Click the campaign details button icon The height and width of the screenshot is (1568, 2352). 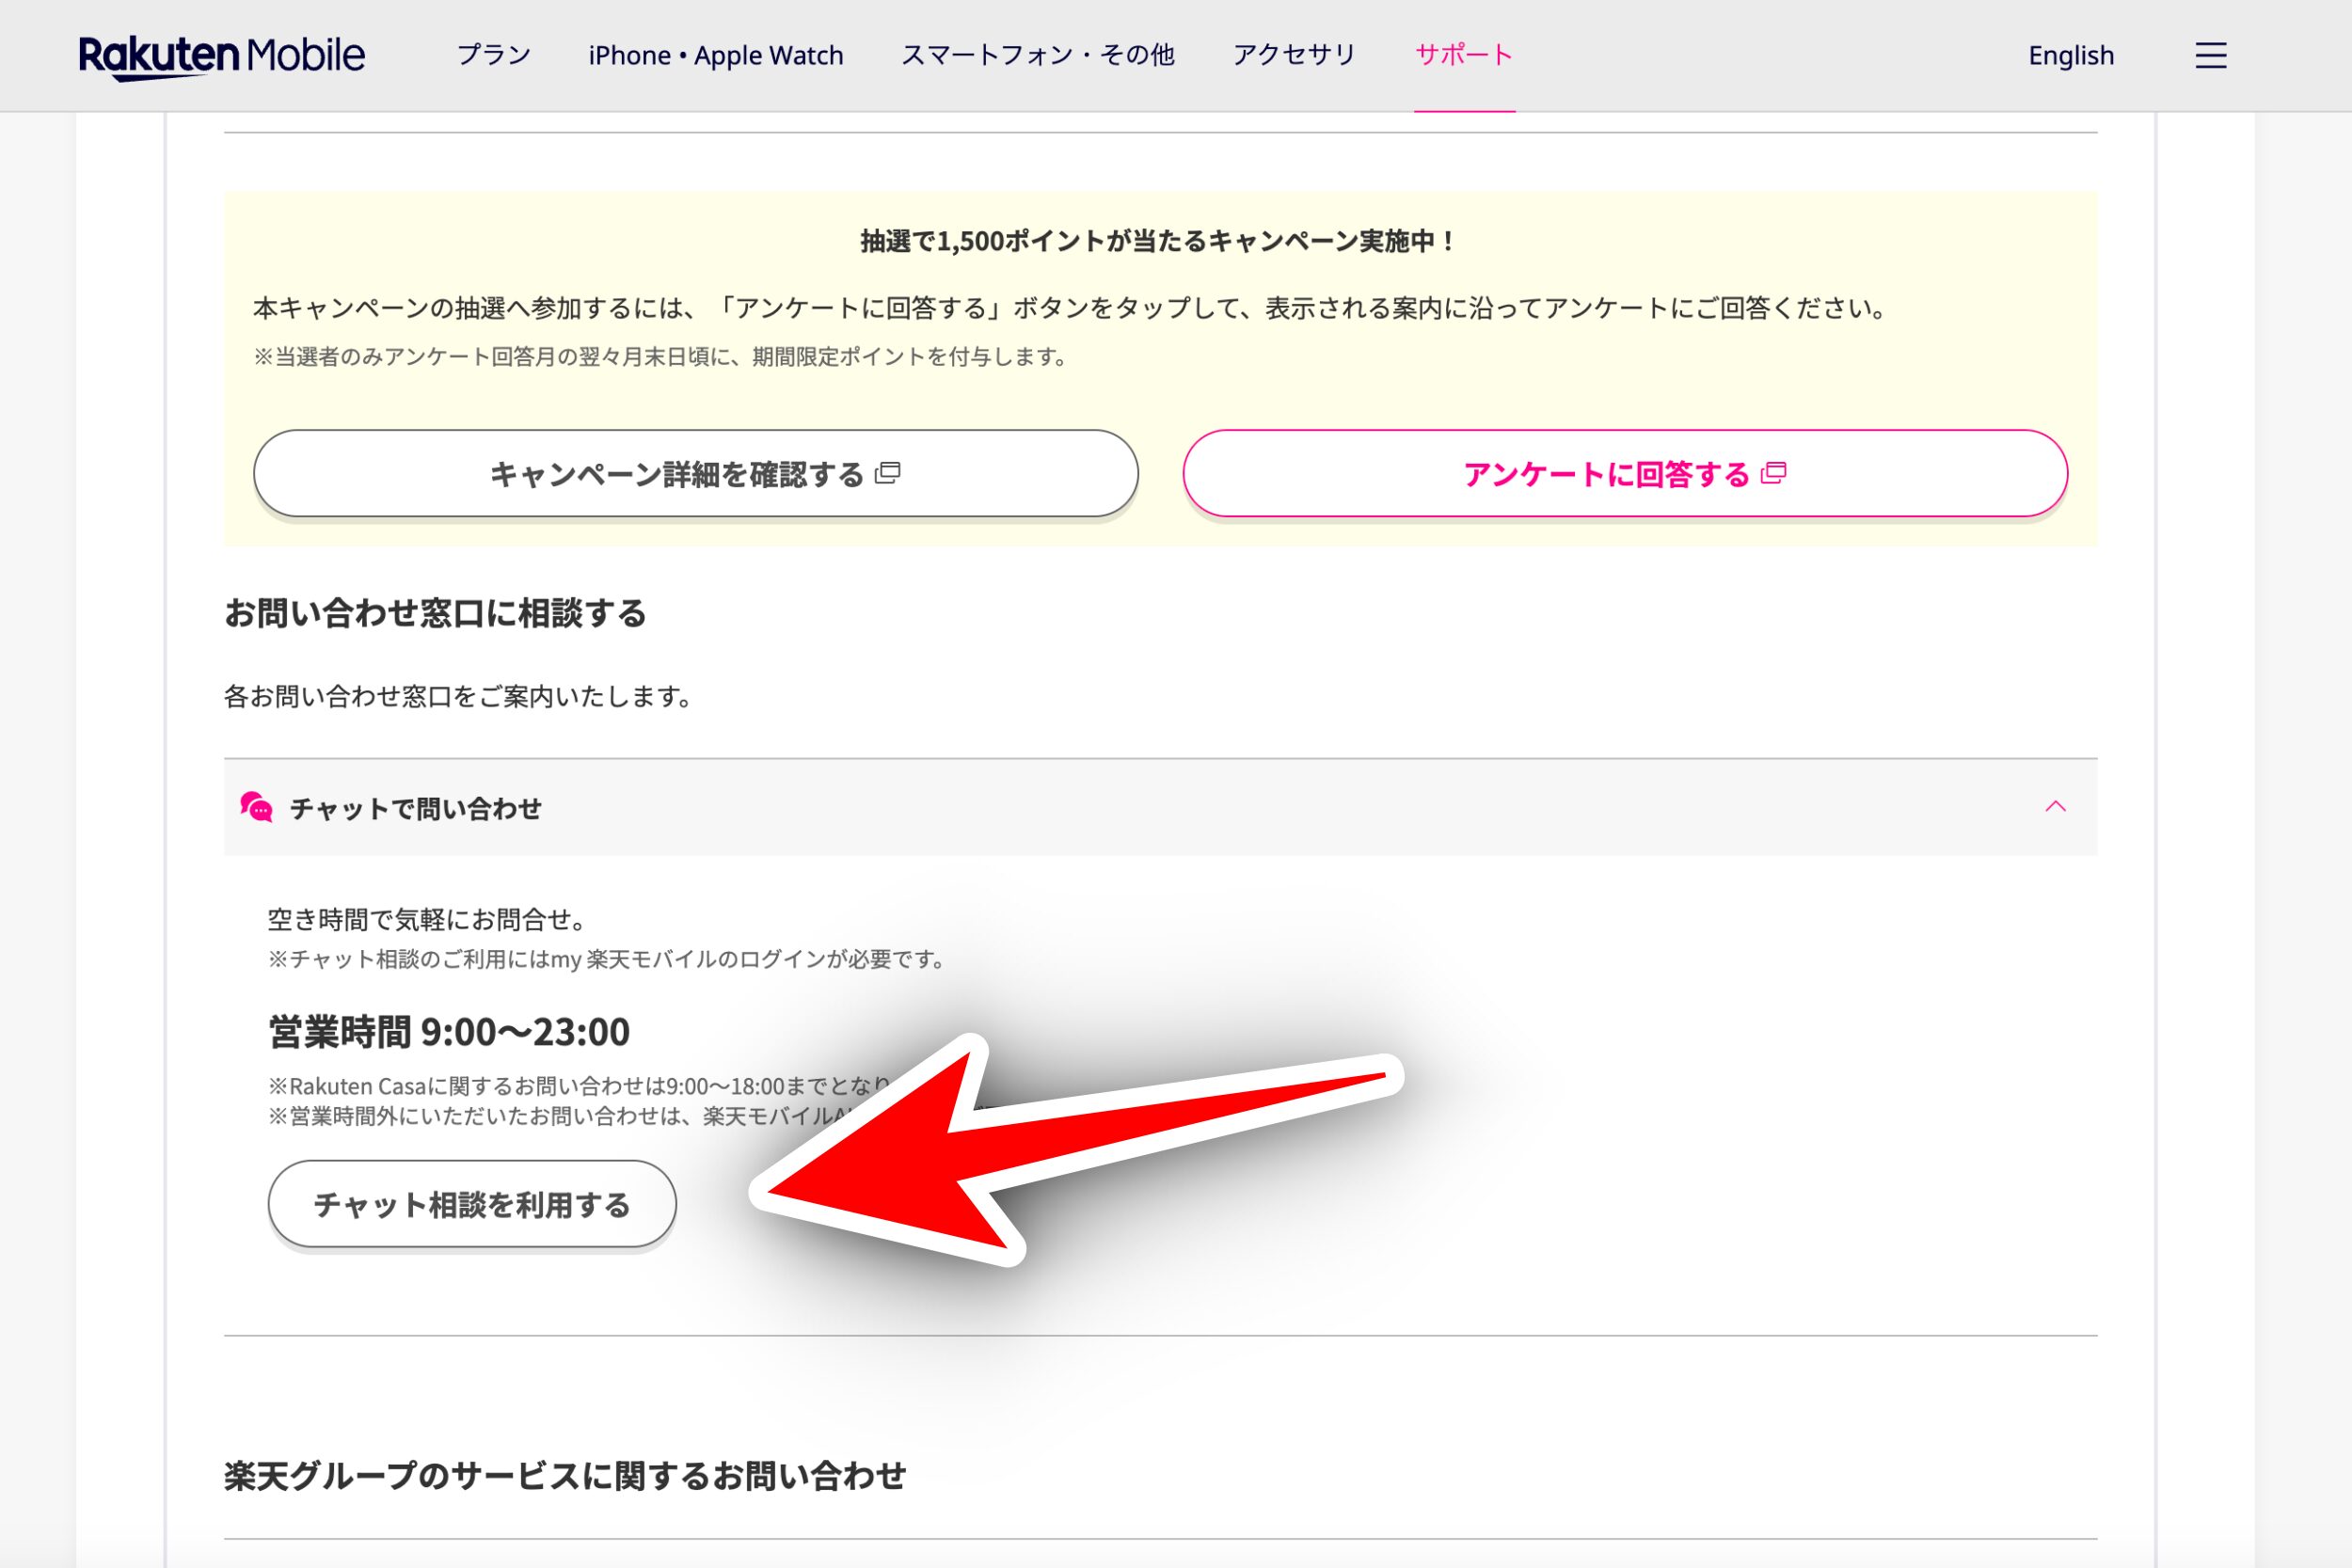(891, 470)
